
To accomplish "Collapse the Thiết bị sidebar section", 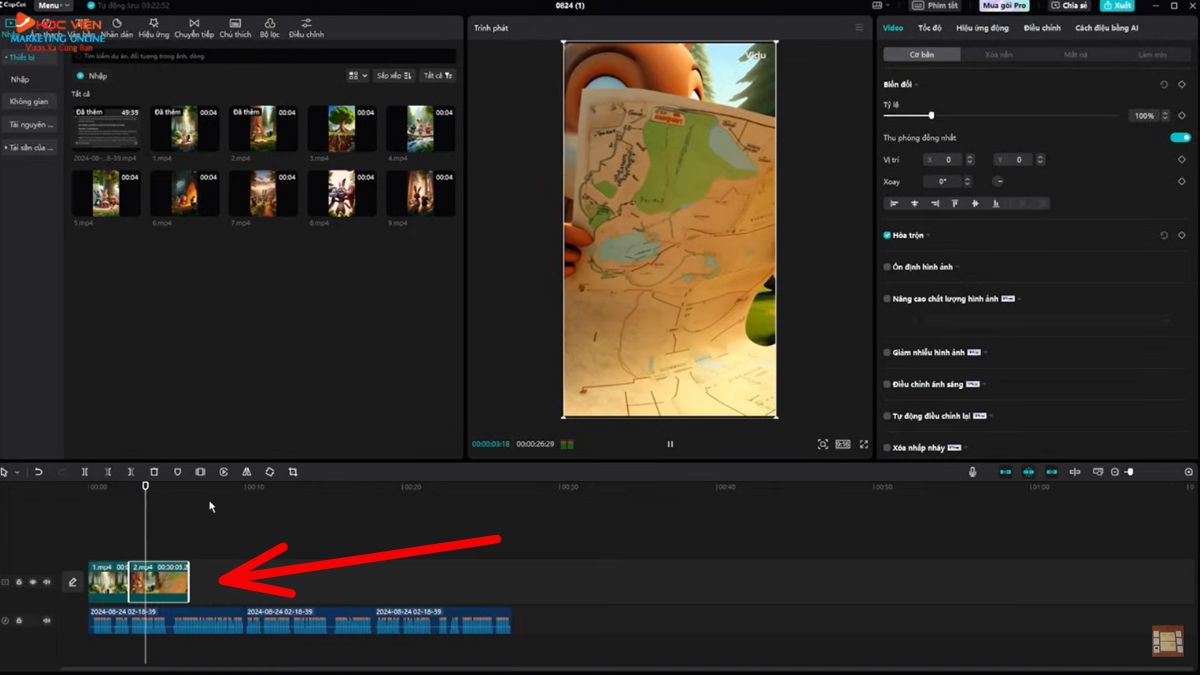I will point(31,57).
